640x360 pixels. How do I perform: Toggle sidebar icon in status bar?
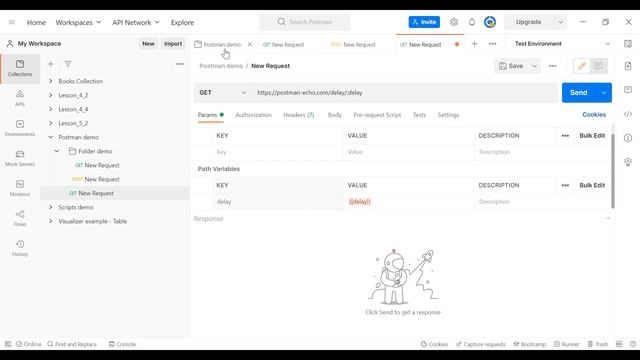(8, 344)
